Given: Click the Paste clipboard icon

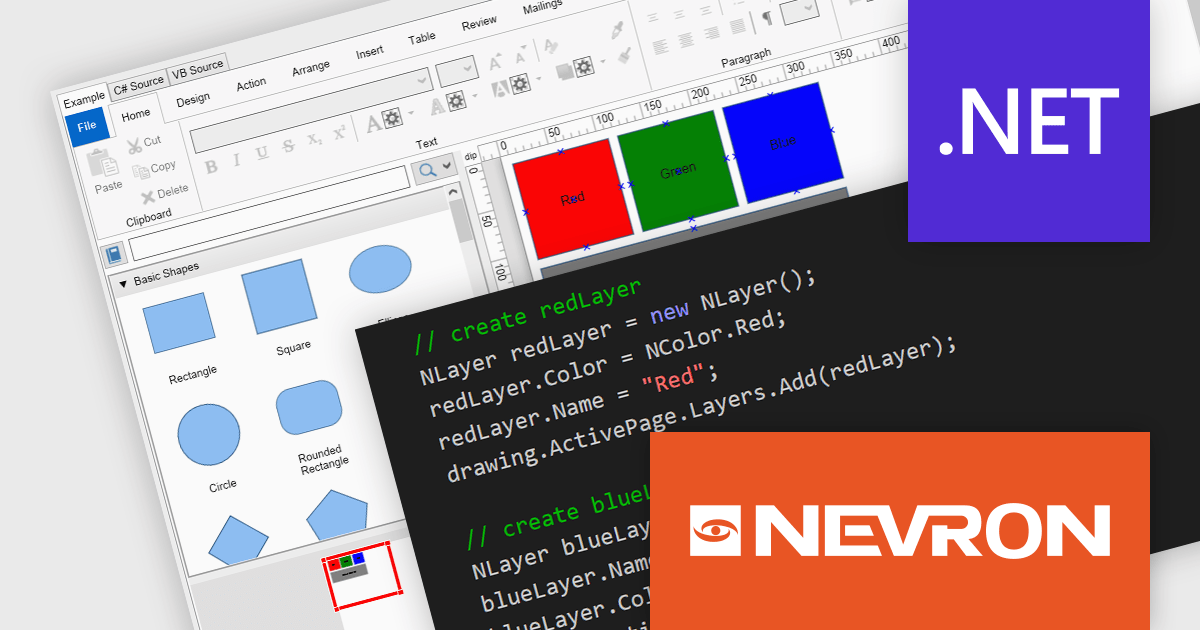Looking at the screenshot, I should coord(103,164).
